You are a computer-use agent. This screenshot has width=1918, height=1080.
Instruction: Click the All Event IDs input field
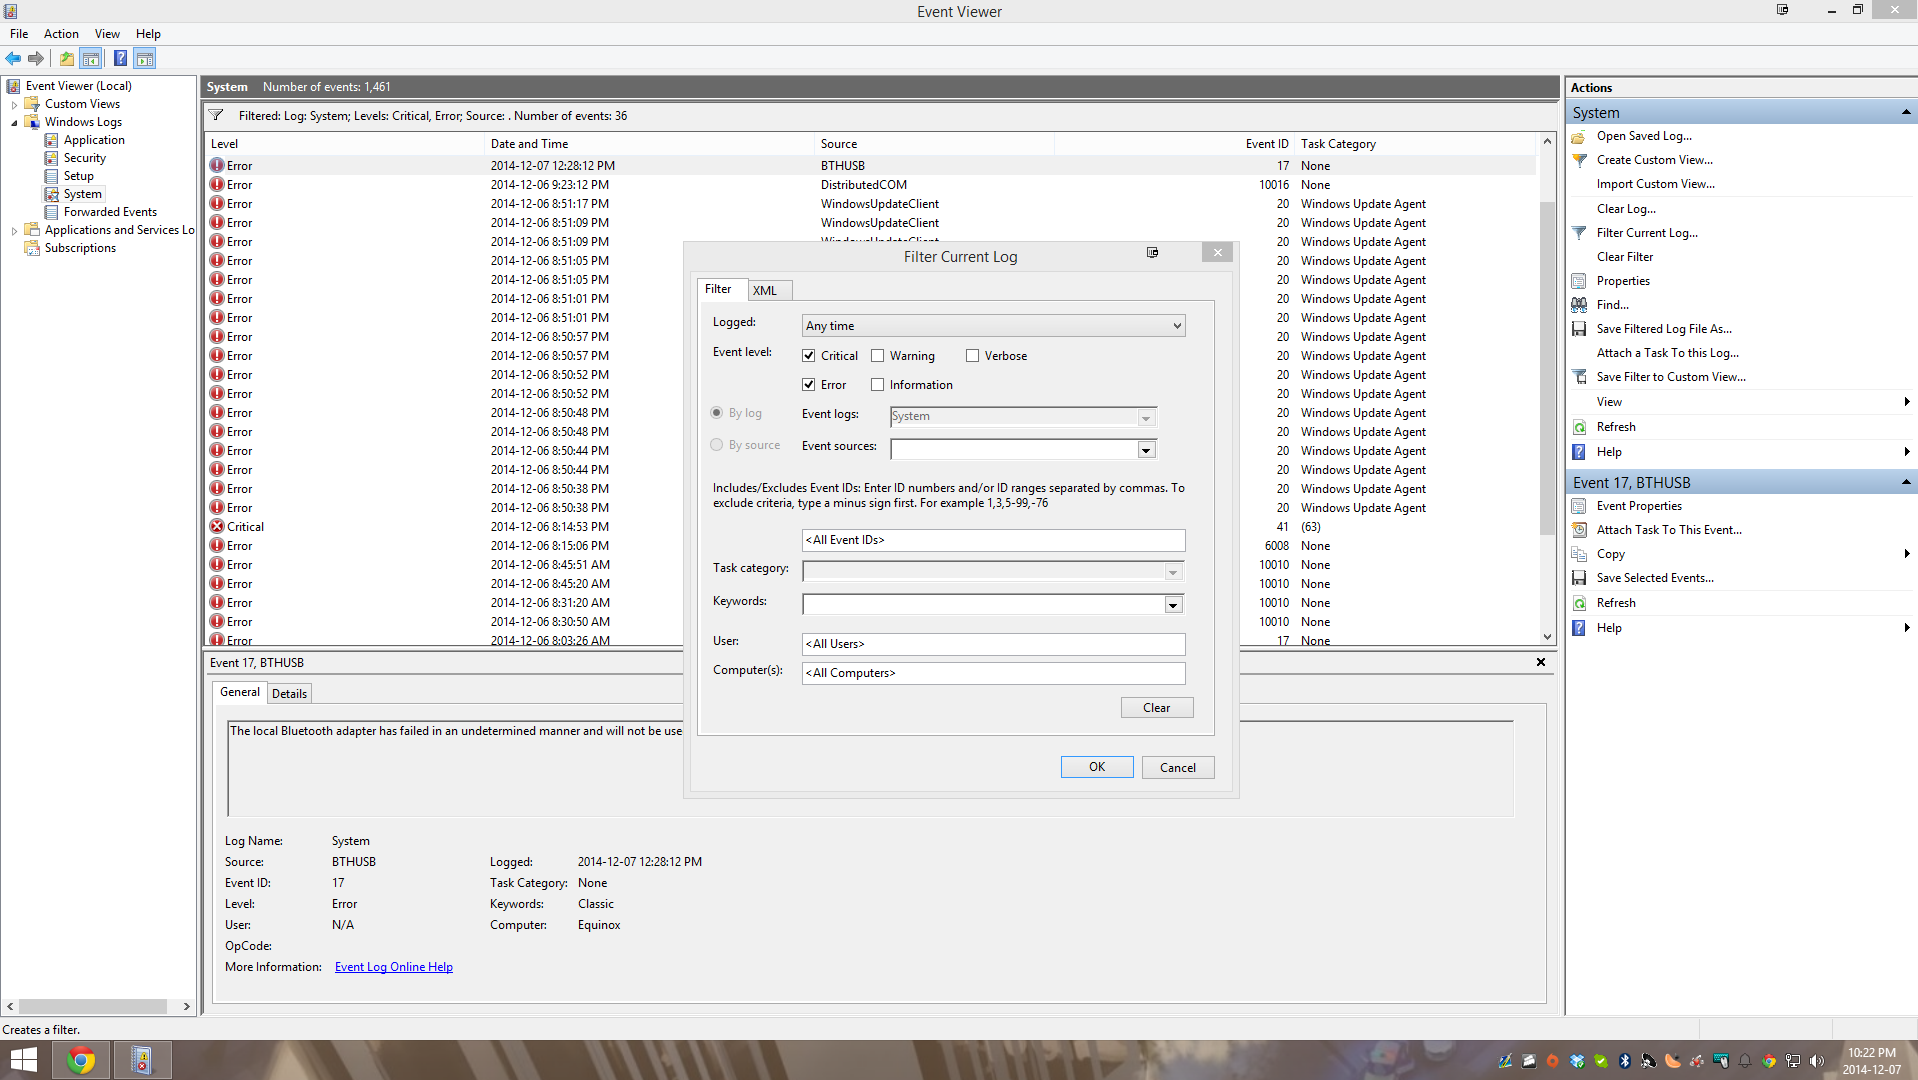tap(993, 540)
